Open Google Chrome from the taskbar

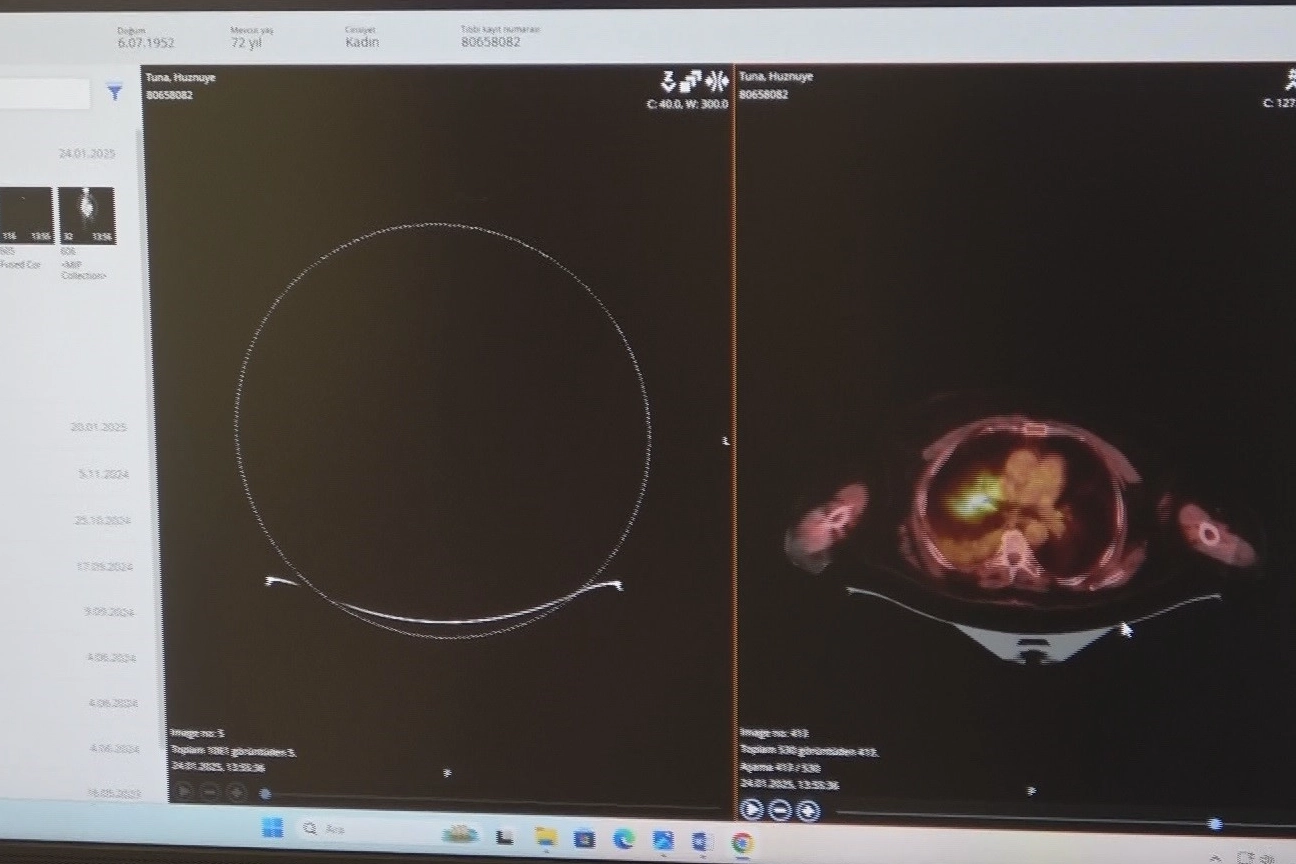[x=741, y=842]
